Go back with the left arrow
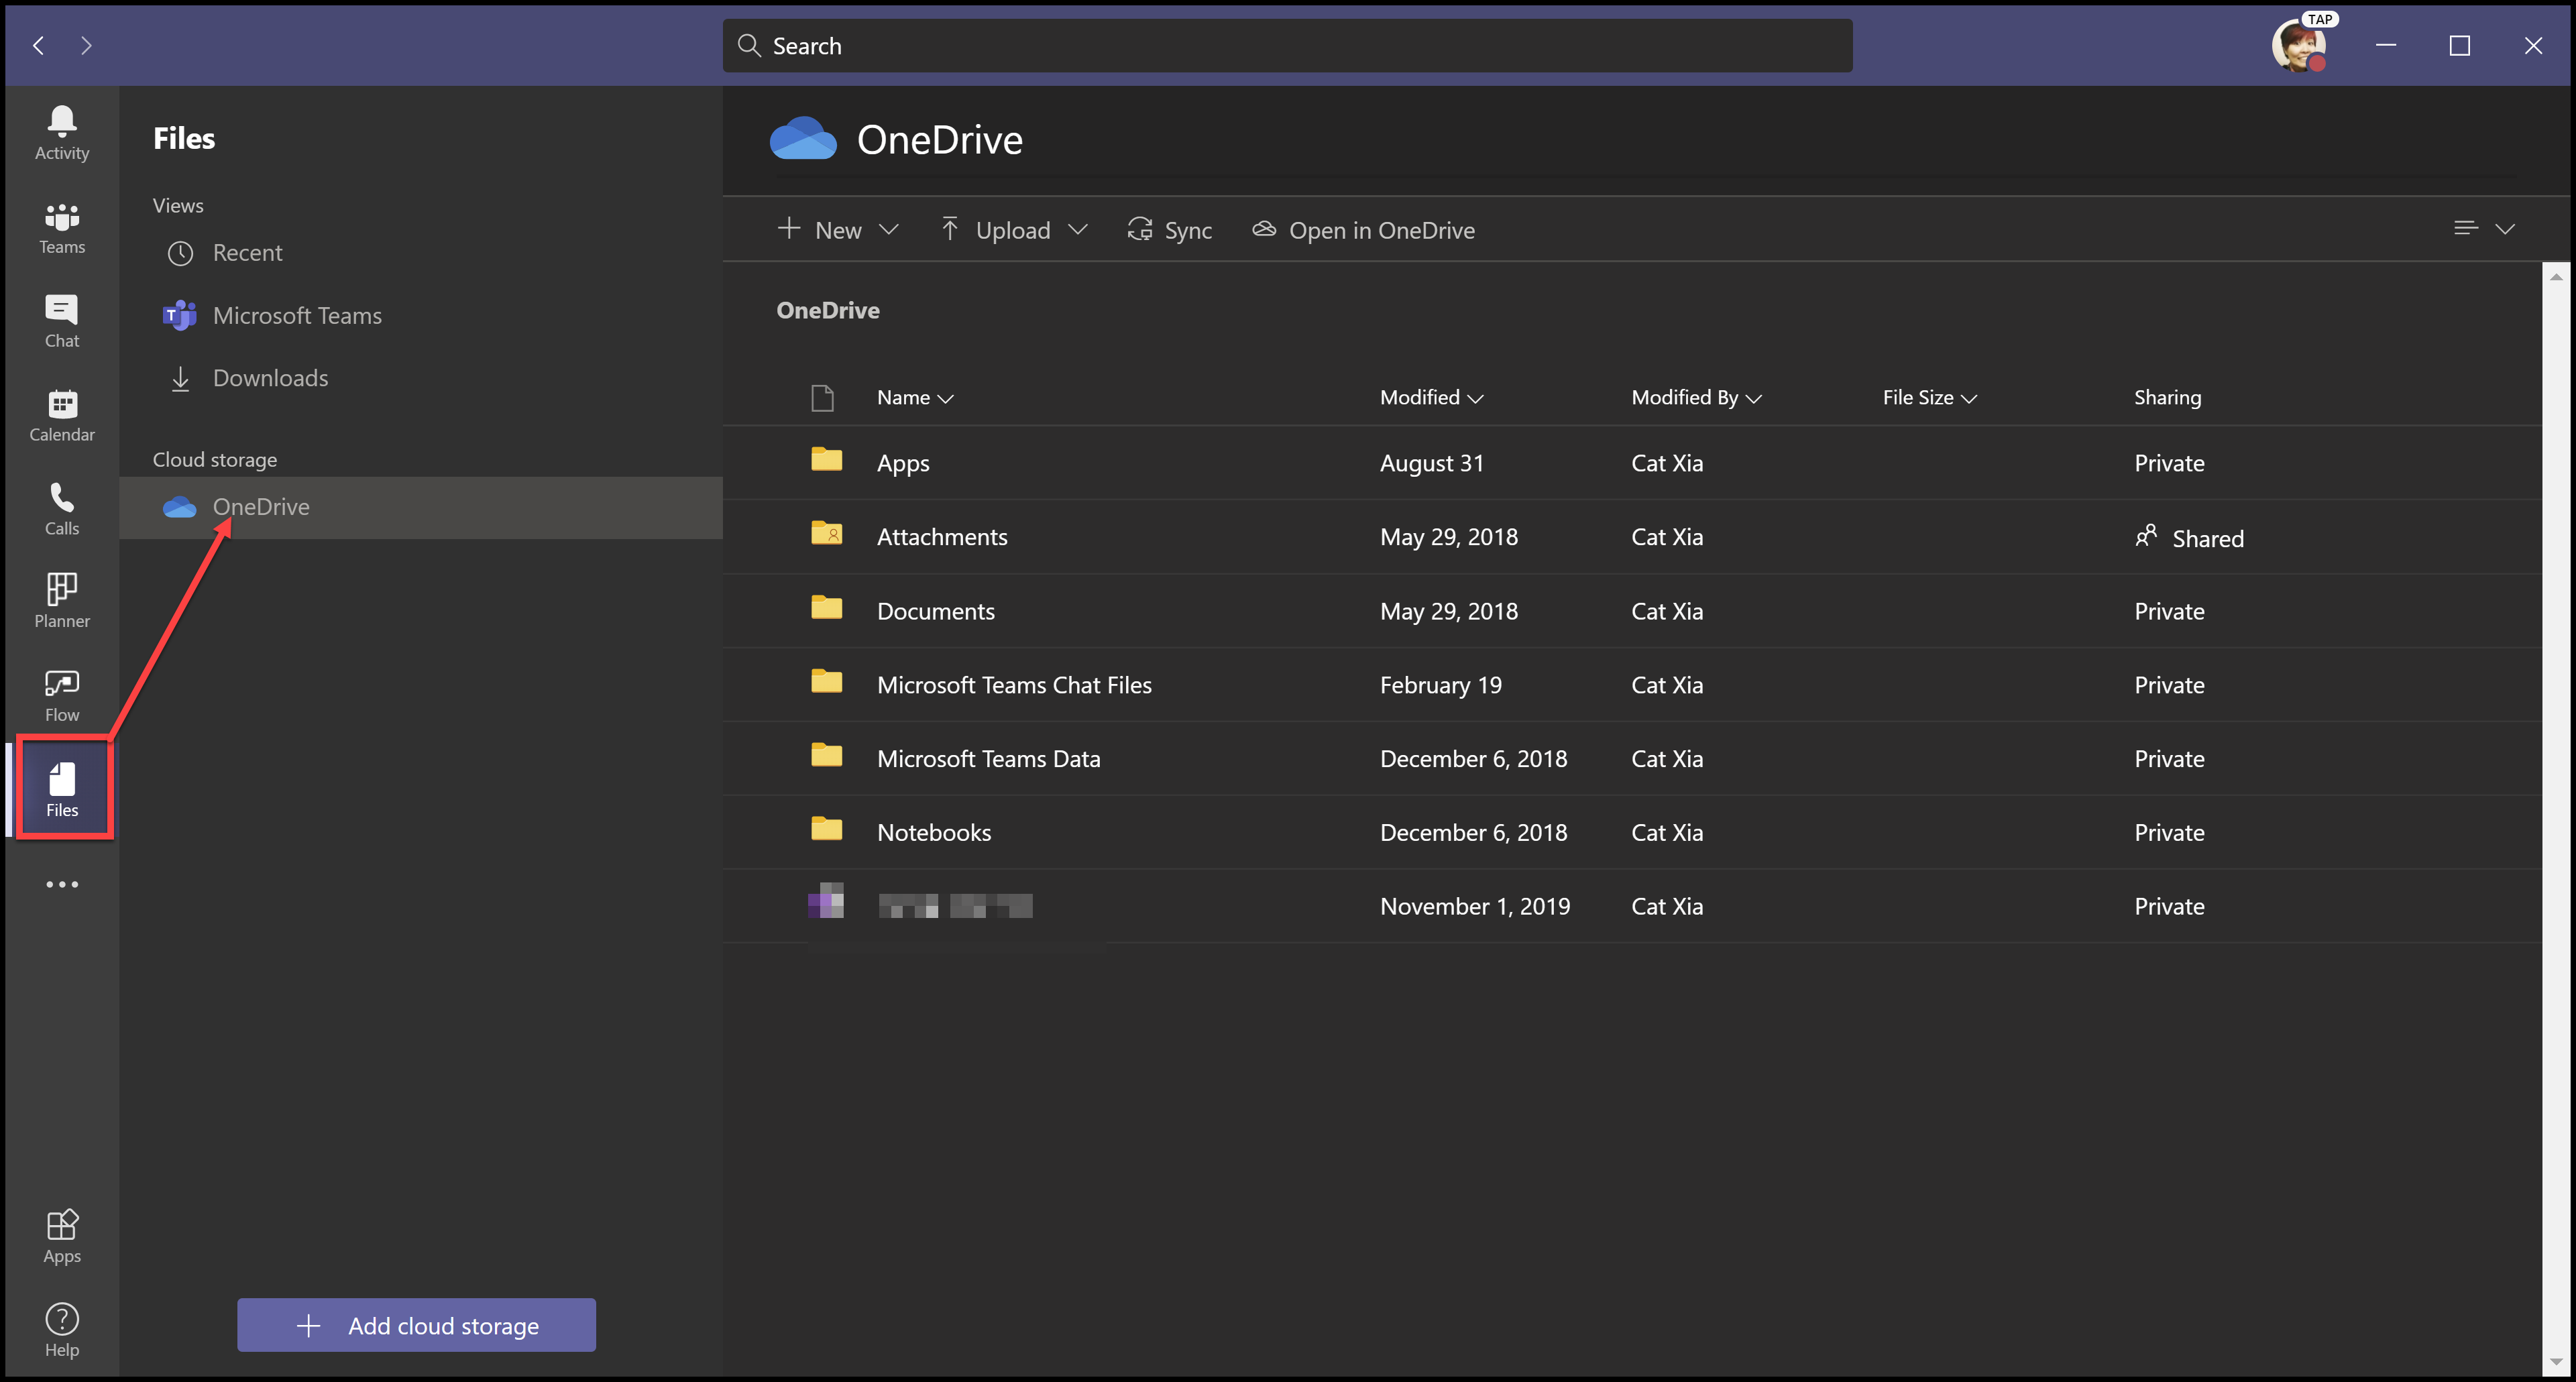 click(39, 45)
